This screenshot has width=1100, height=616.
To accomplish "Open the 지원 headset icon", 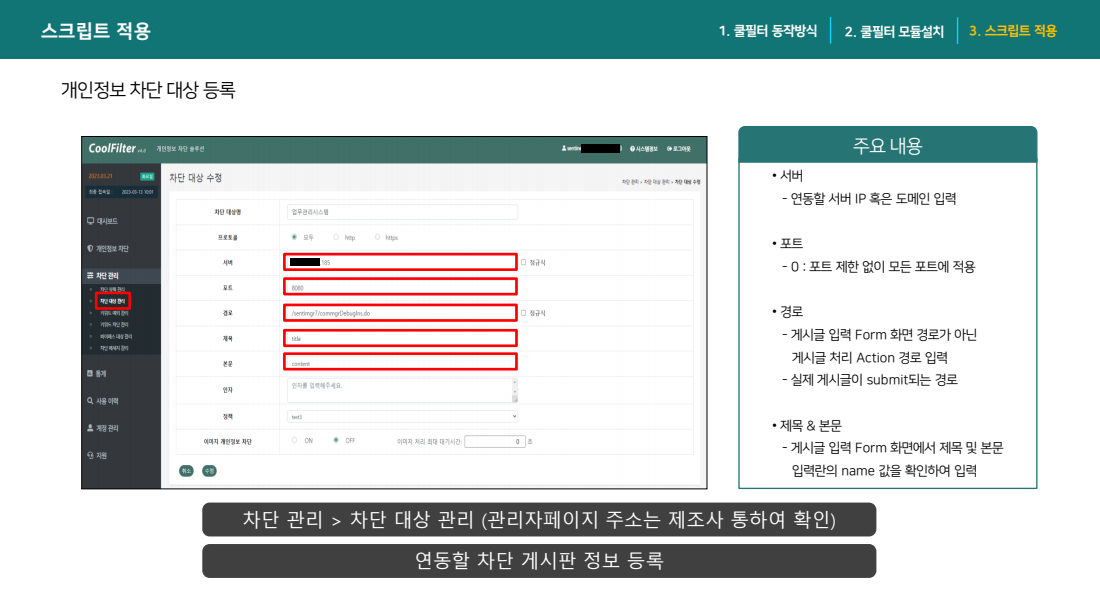I will point(90,455).
